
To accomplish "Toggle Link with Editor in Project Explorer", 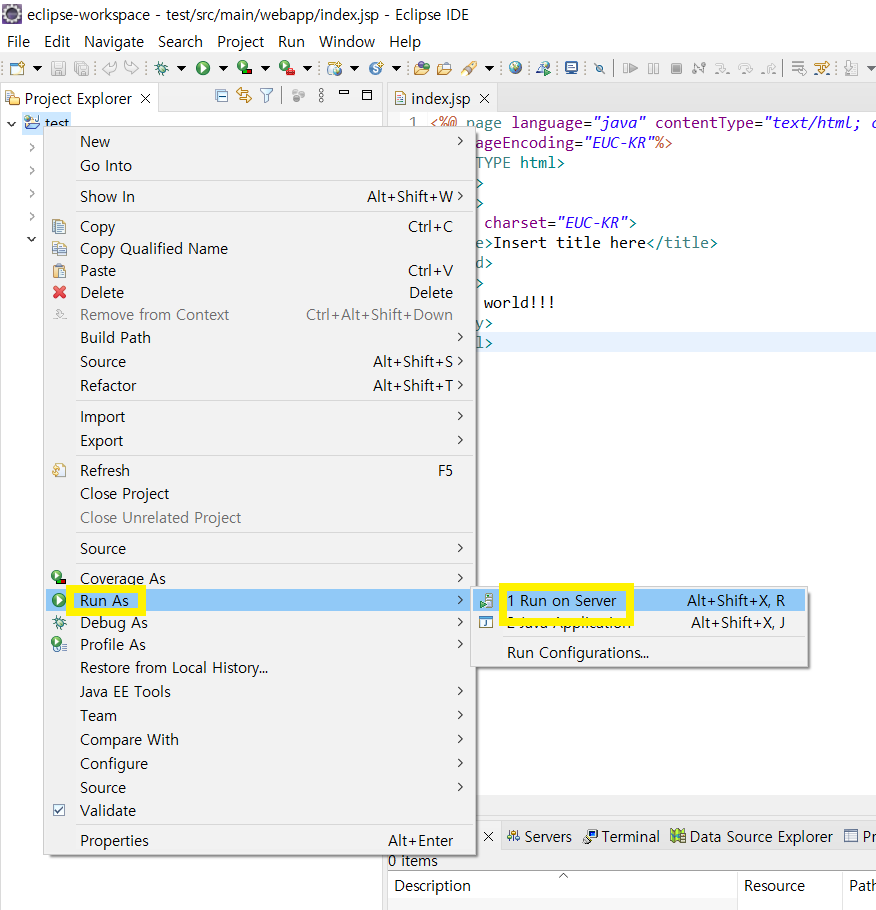I will pos(244,96).
